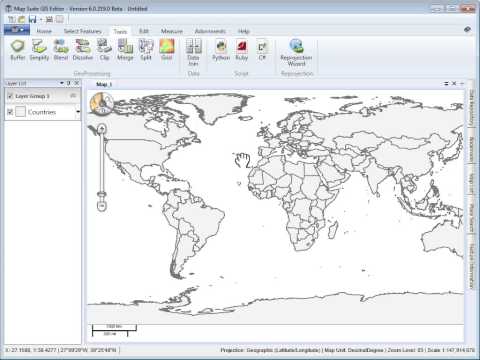Select the Buffer geoprocessing tool
Viewport: 480px width, 360px height.
[x=18, y=50]
